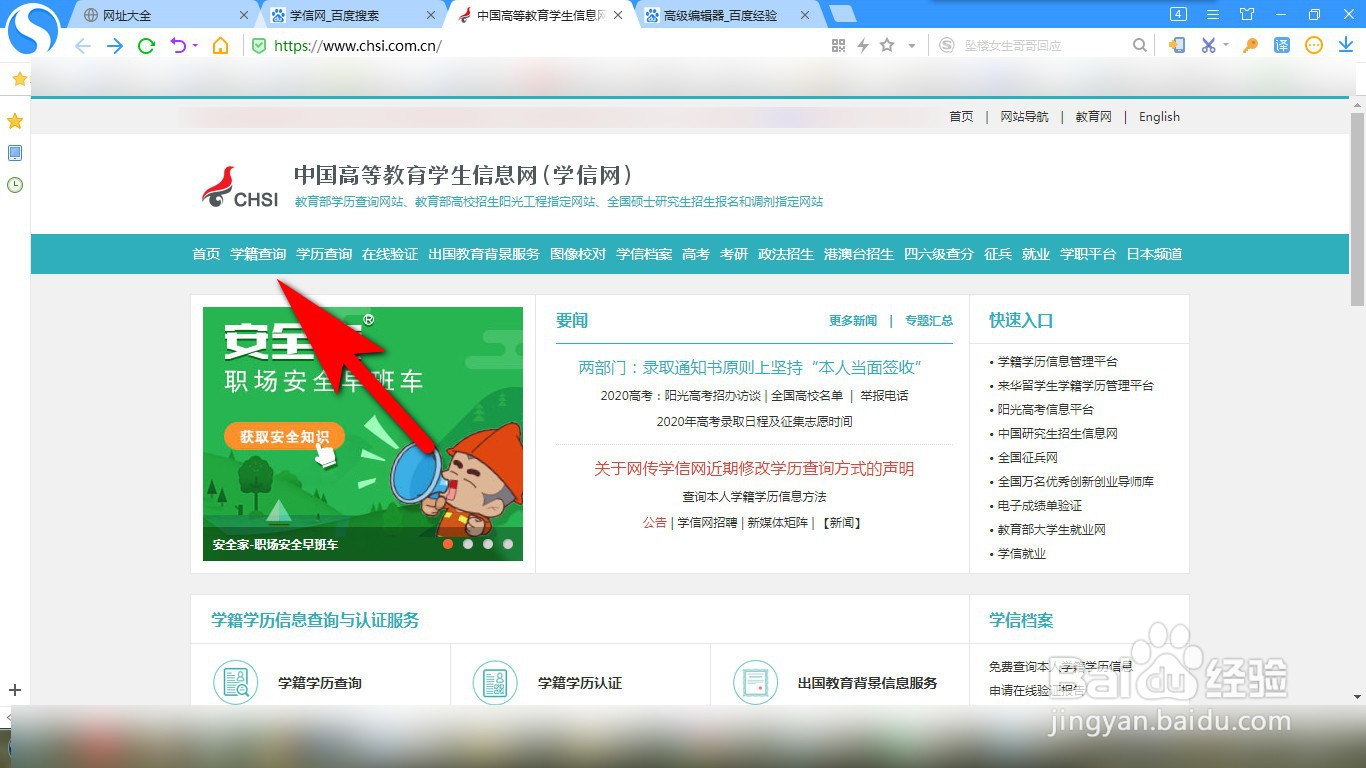This screenshot has height=768, width=1366.
Task: Open the 更多新闻 link
Action: pyautogui.click(x=853, y=321)
